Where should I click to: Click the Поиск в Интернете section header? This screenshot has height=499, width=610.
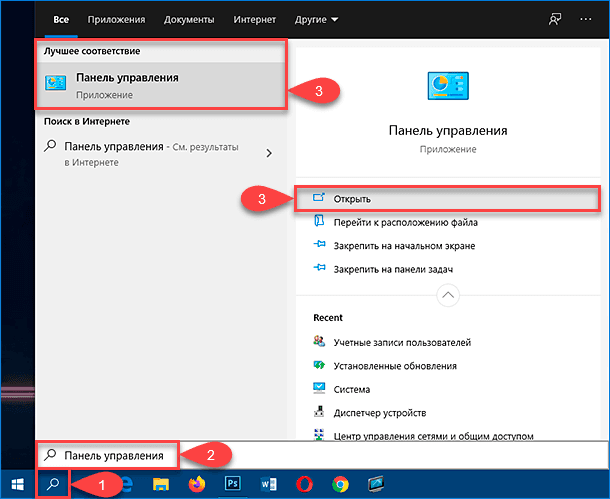(87, 121)
